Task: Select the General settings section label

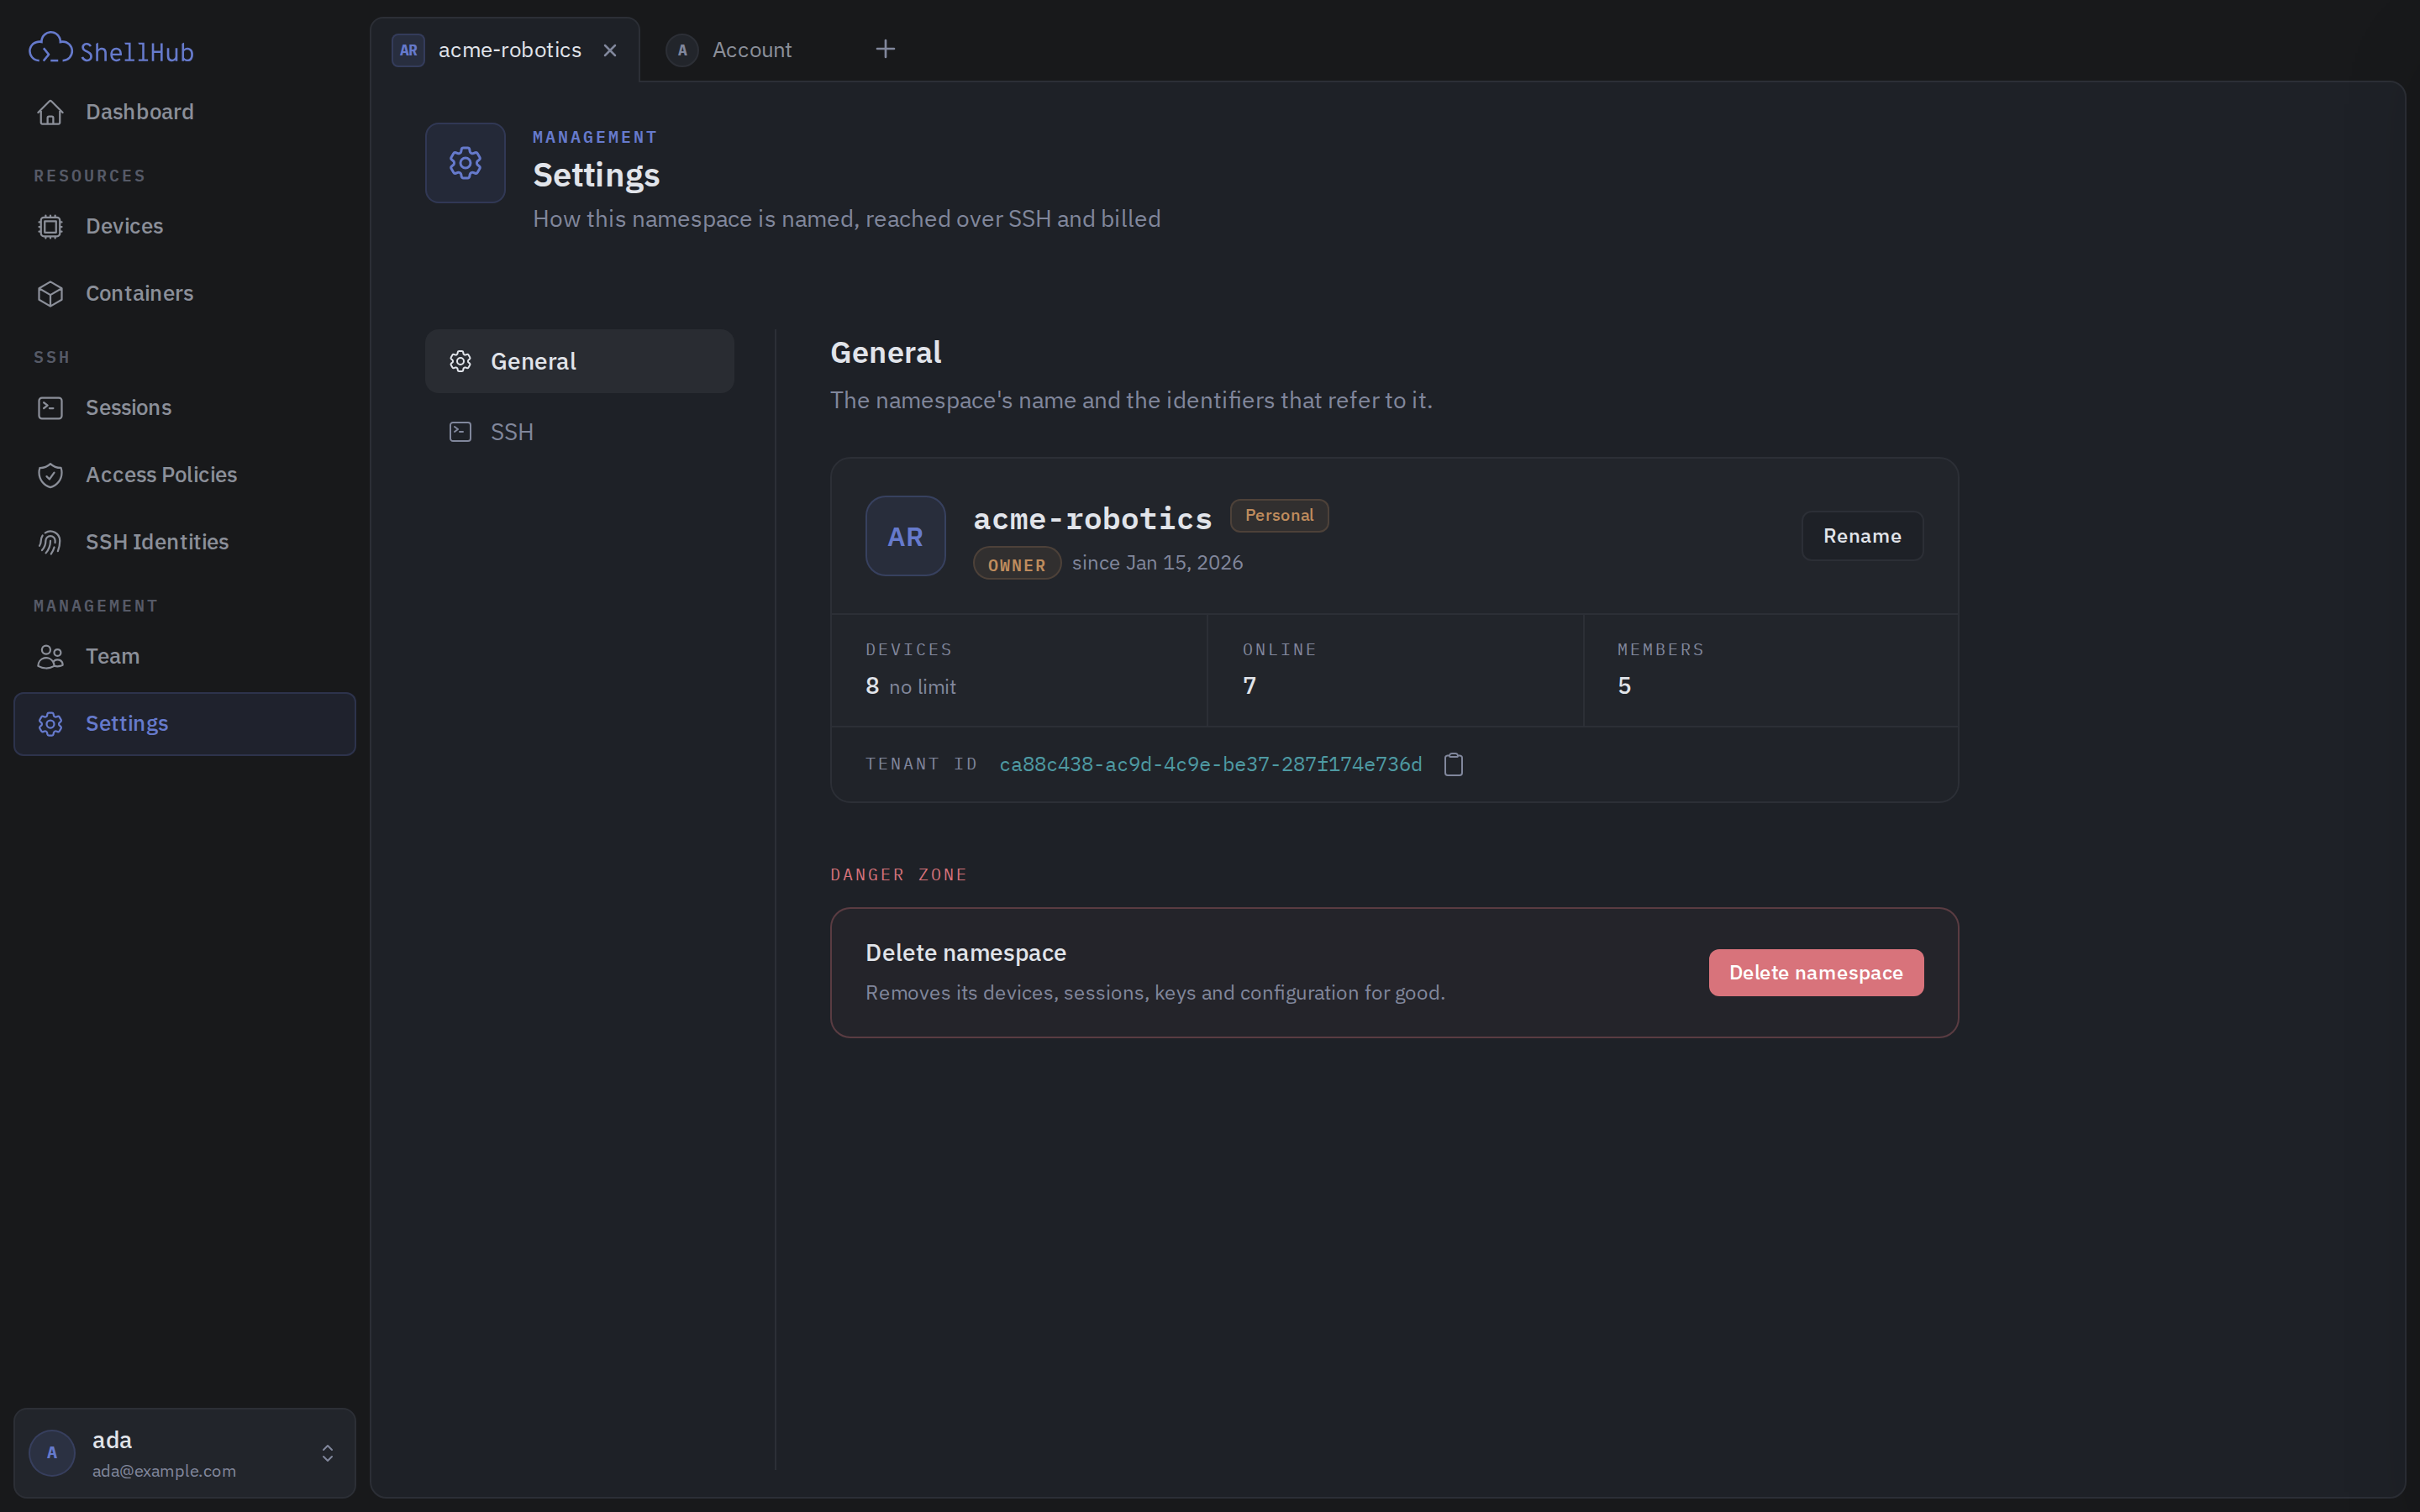Action: pos(533,361)
